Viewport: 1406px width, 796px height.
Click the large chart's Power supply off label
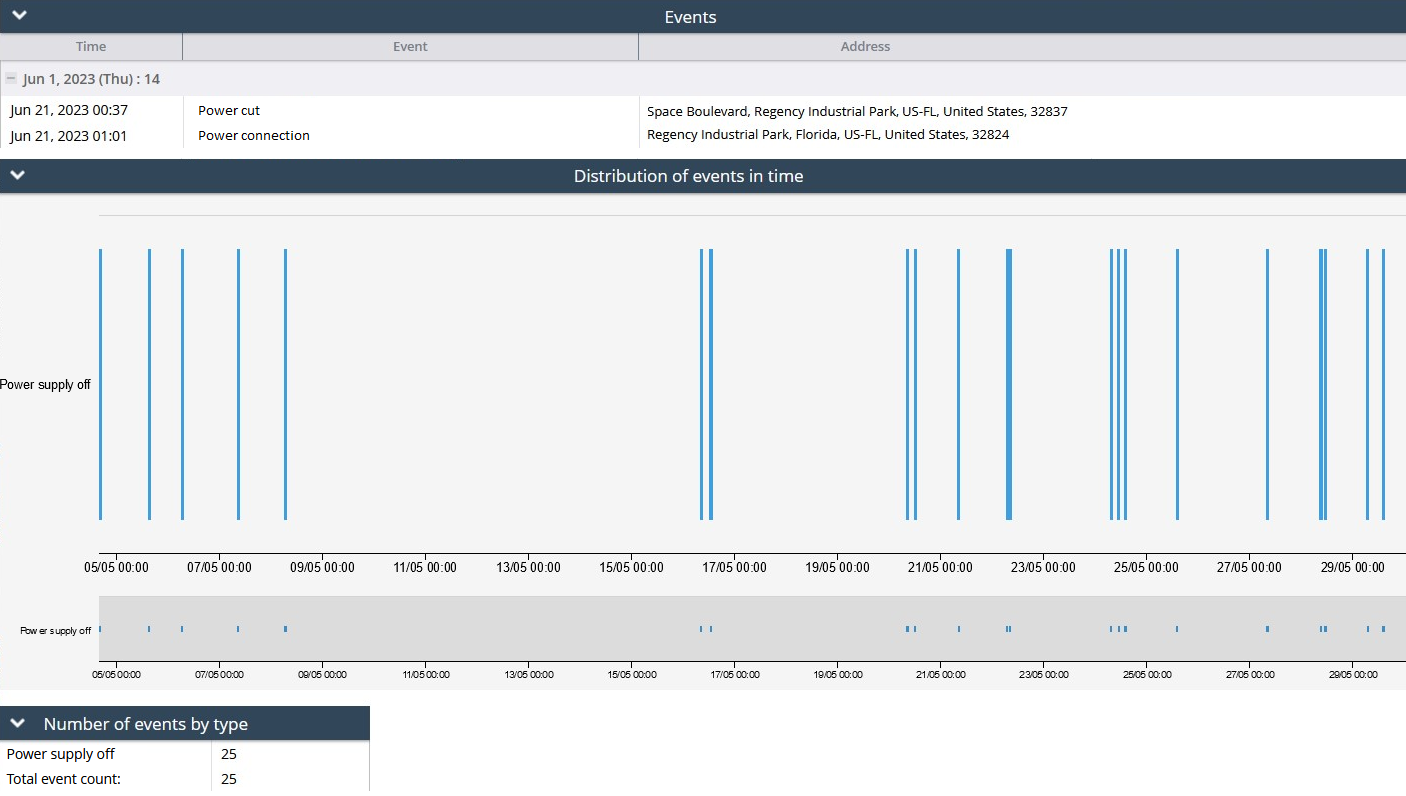coord(46,385)
